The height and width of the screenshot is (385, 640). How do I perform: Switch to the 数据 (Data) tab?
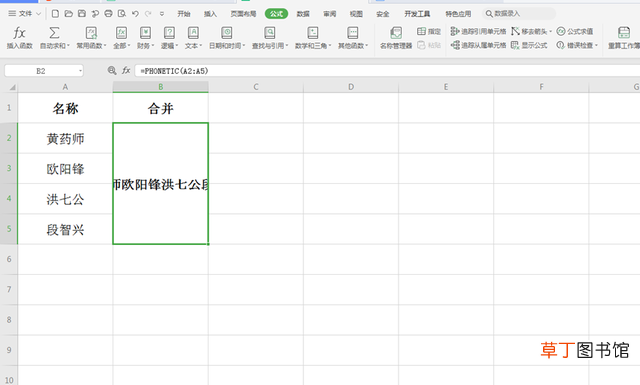[x=303, y=14]
